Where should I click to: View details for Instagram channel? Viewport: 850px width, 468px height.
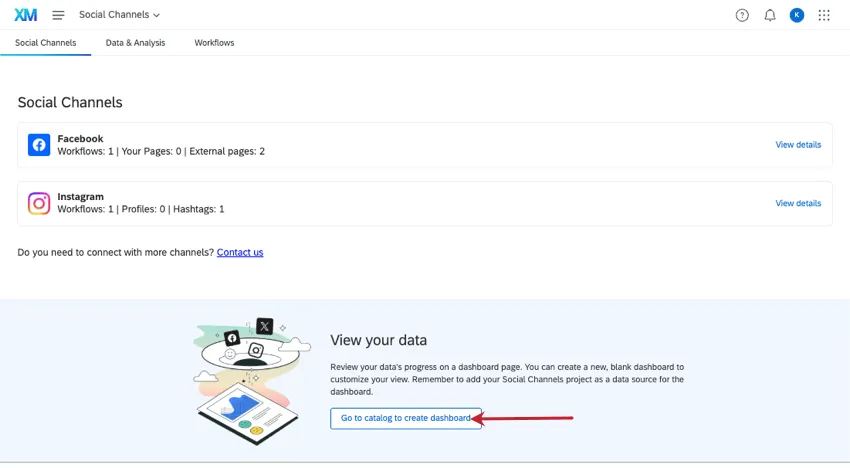[798, 204]
